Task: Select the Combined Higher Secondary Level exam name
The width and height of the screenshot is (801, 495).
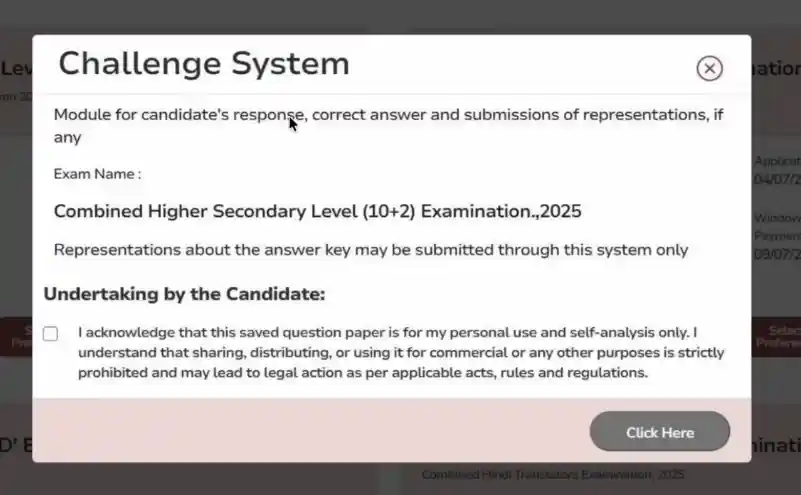Action: click(317, 211)
